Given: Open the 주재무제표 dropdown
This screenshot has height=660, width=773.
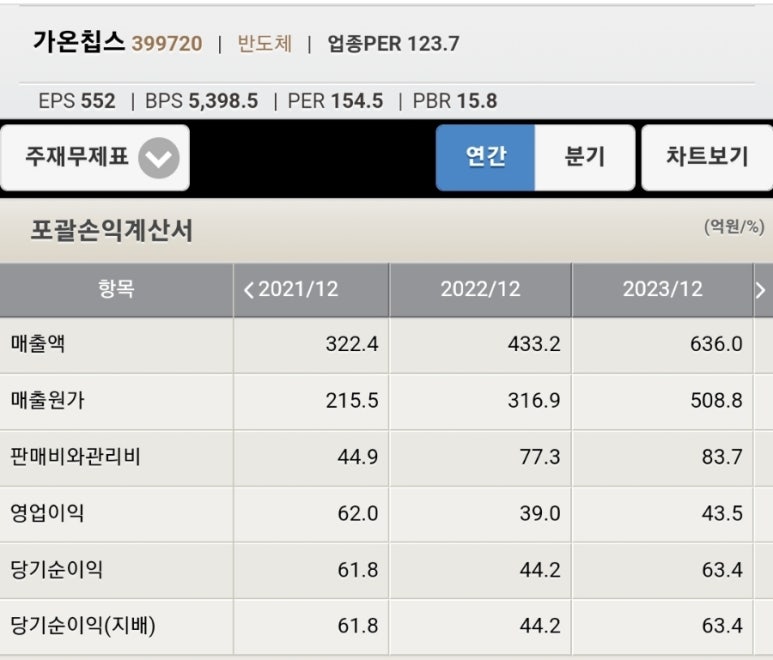Looking at the screenshot, I should (95, 157).
